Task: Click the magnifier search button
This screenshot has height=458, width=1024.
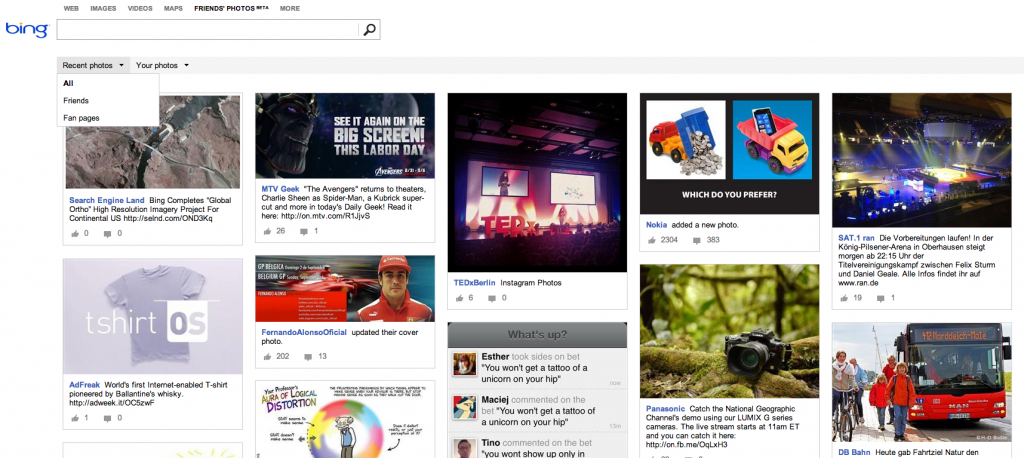Action: (x=370, y=29)
